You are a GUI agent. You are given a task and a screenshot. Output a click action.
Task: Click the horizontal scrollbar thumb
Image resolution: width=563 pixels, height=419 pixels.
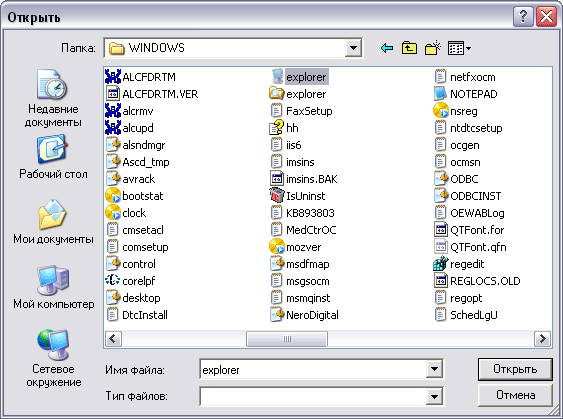[x=287, y=339]
